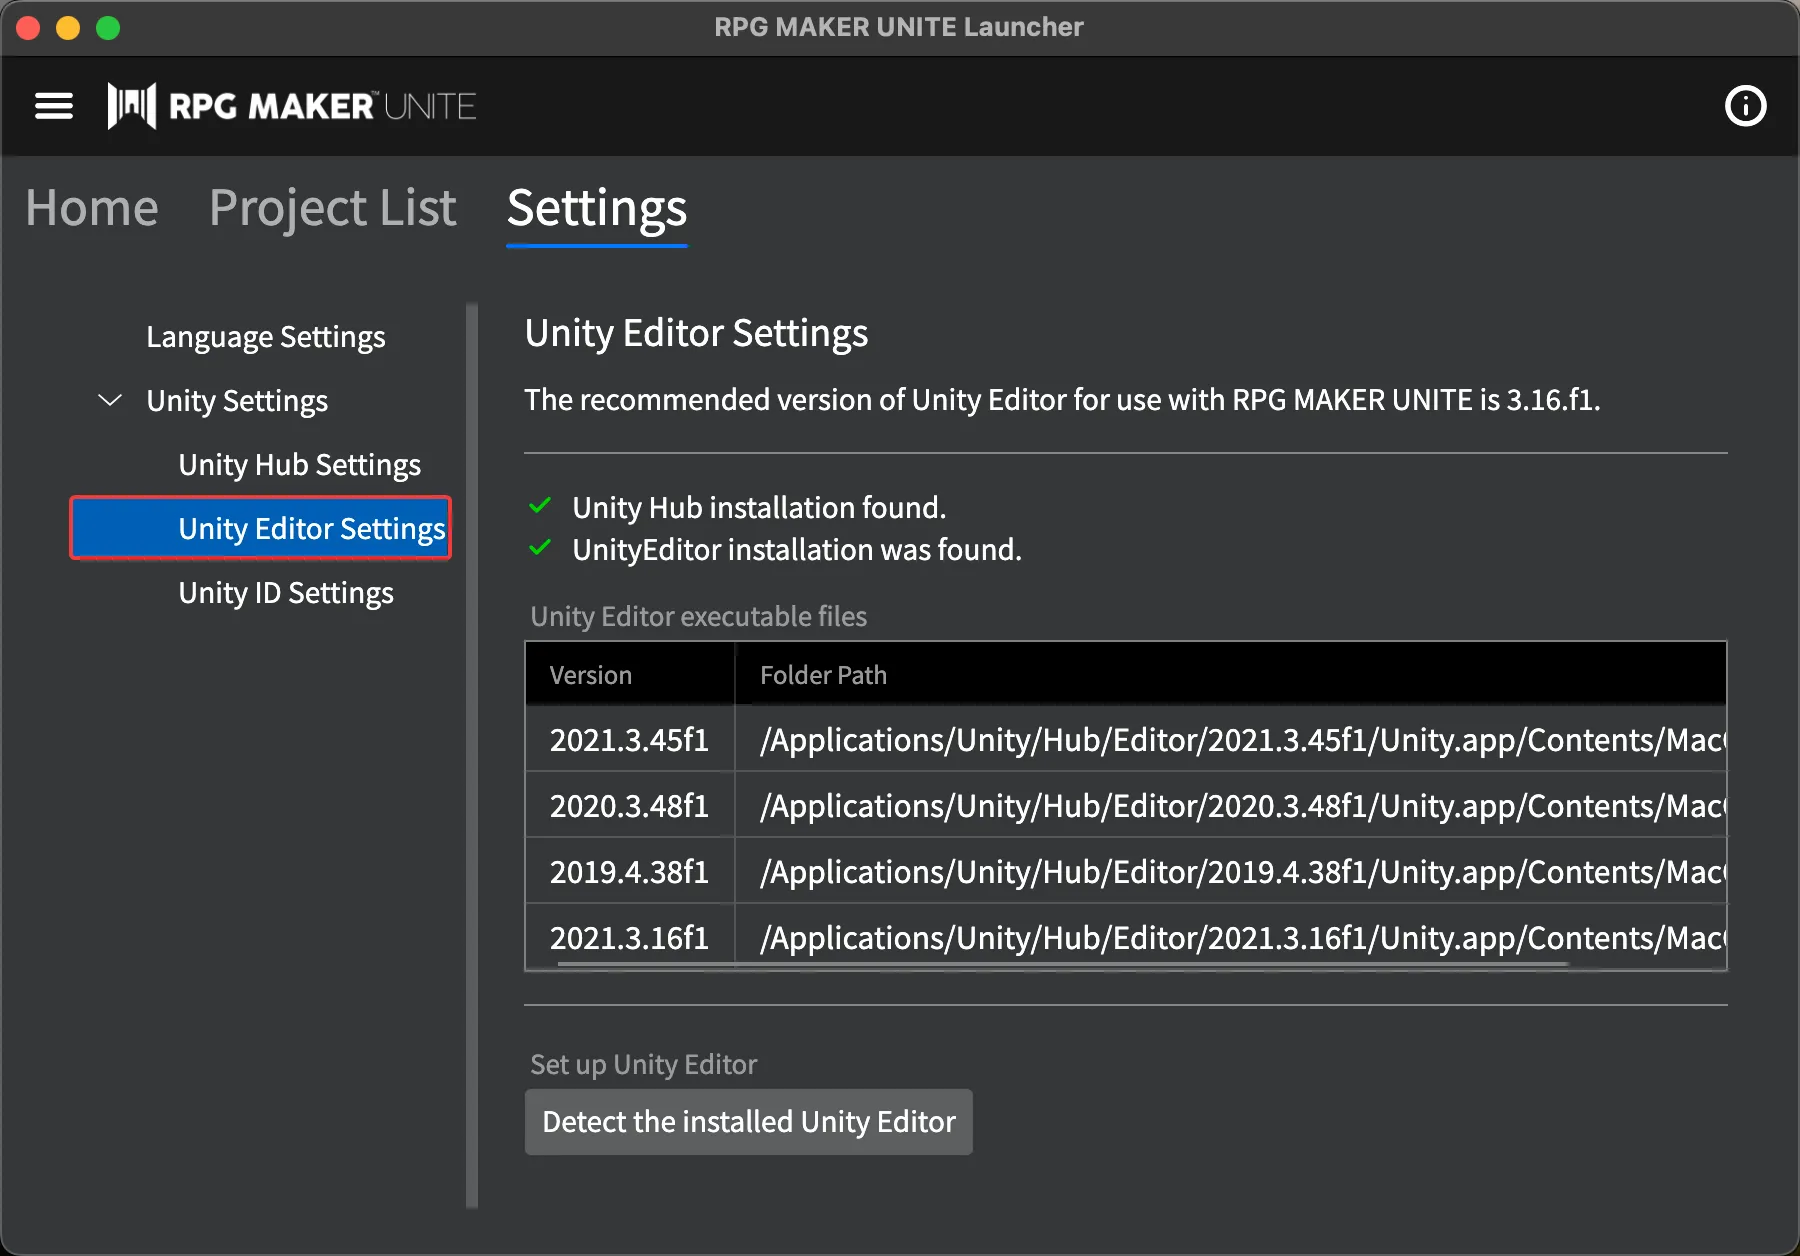Click the Version column header

pyautogui.click(x=591, y=675)
